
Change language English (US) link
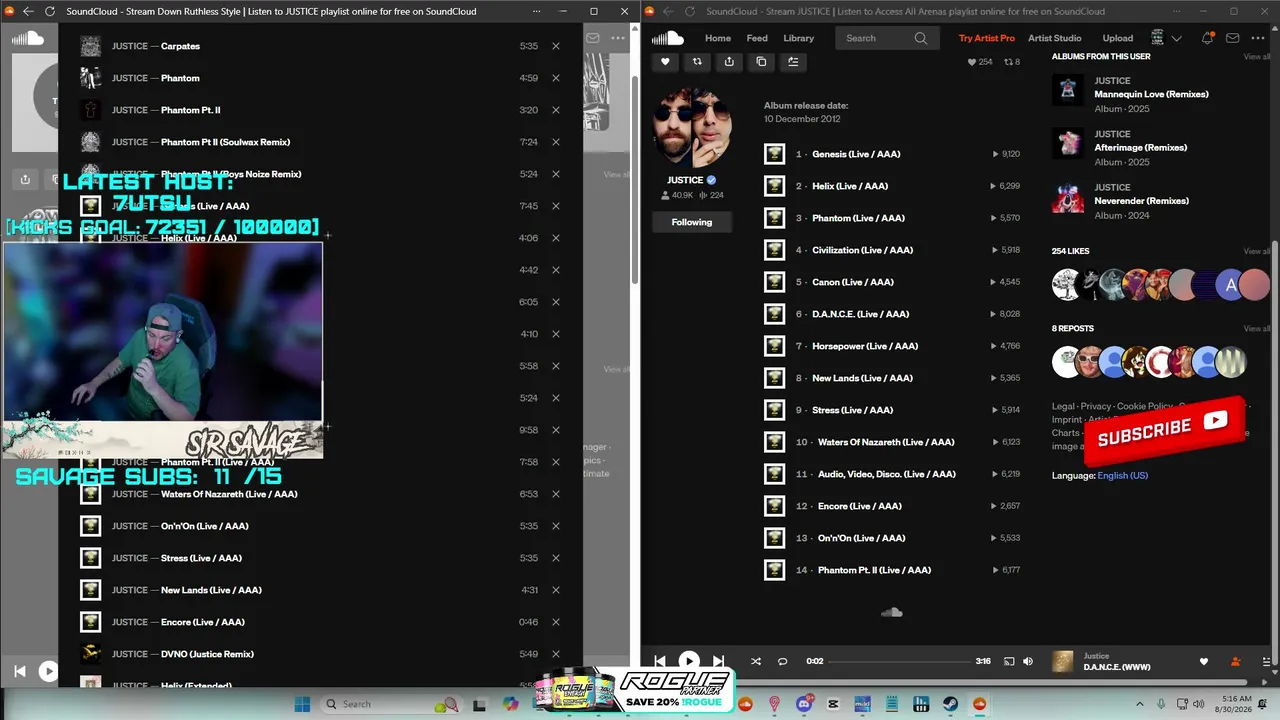(x=1122, y=476)
